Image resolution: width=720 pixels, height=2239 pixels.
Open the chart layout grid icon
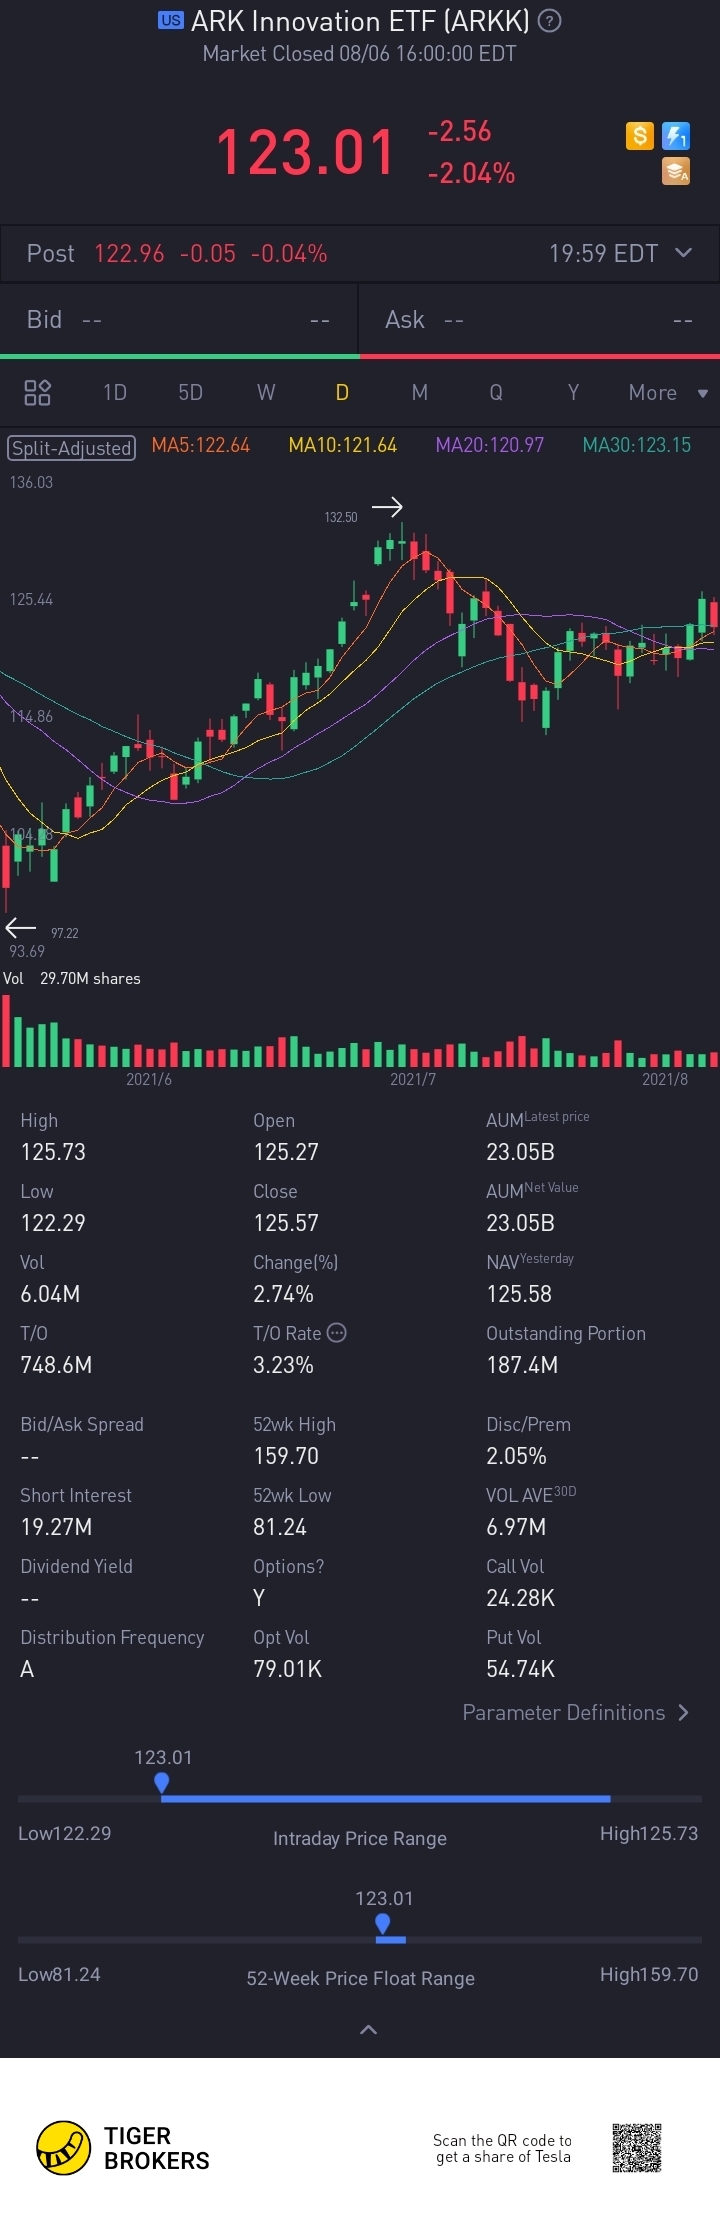tap(37, 392)
